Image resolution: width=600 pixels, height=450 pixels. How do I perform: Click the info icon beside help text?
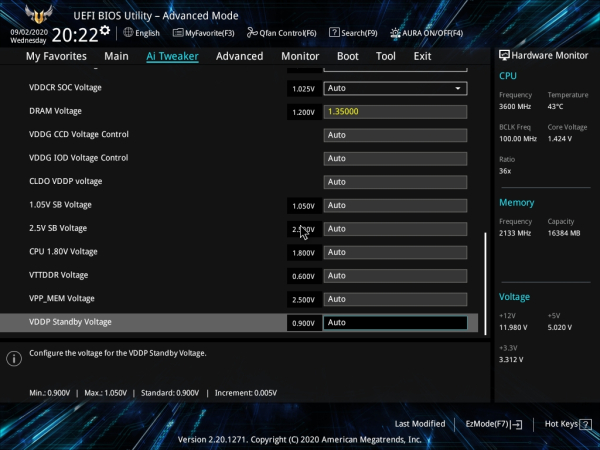(x=14, y=359)
